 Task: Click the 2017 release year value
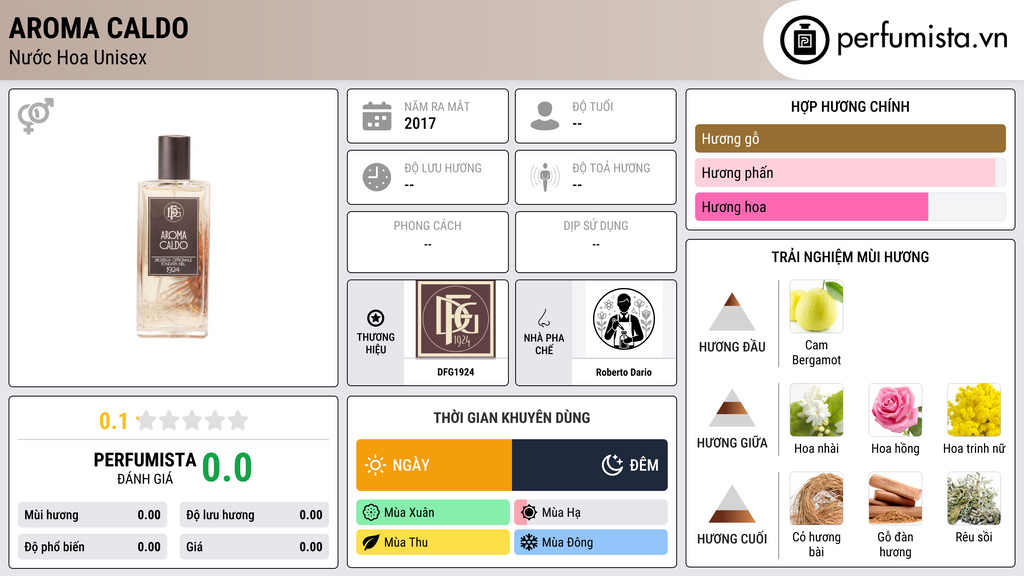tap(420, 123)
